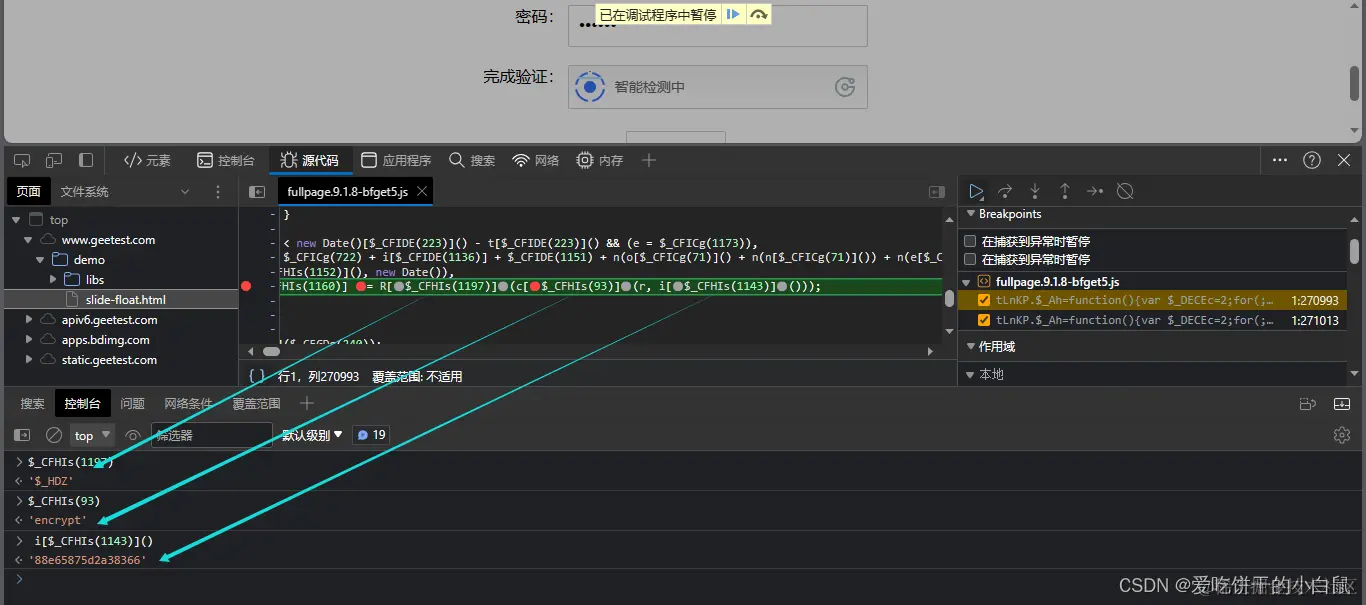Screen dimensions: 1366x605
Task: Toggle the DevTools activity bar dock icon
Action: tap(86, 160)
